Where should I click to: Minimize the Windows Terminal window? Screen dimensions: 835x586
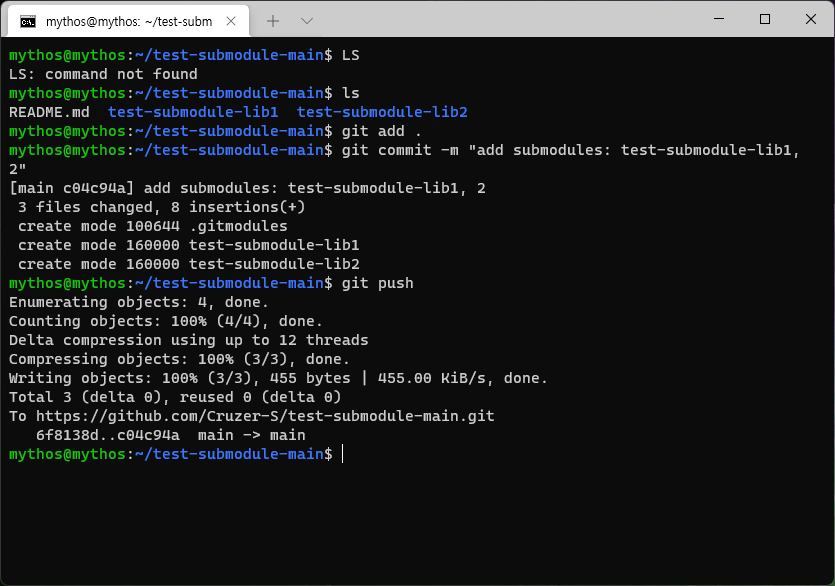718,18
